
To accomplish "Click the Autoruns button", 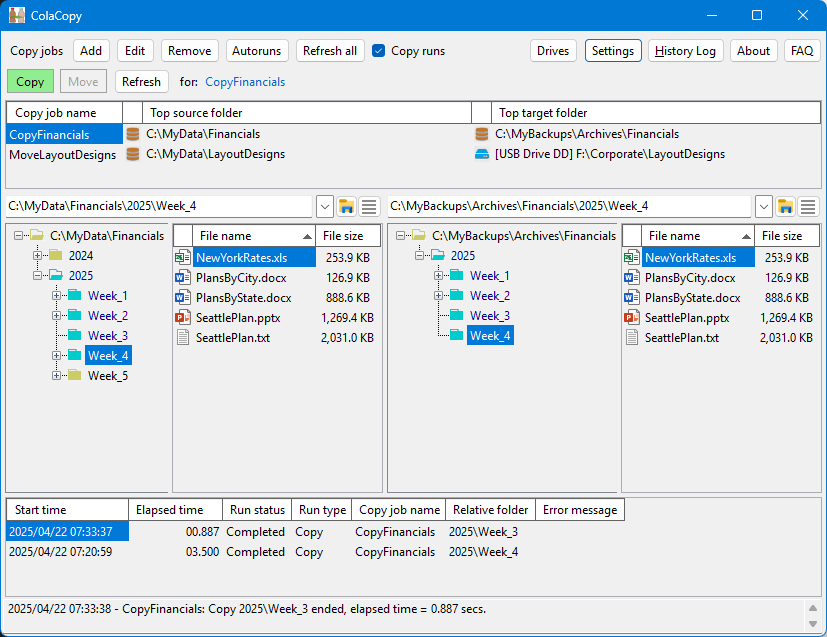I will pyautogui.click(x=257, y=51).
